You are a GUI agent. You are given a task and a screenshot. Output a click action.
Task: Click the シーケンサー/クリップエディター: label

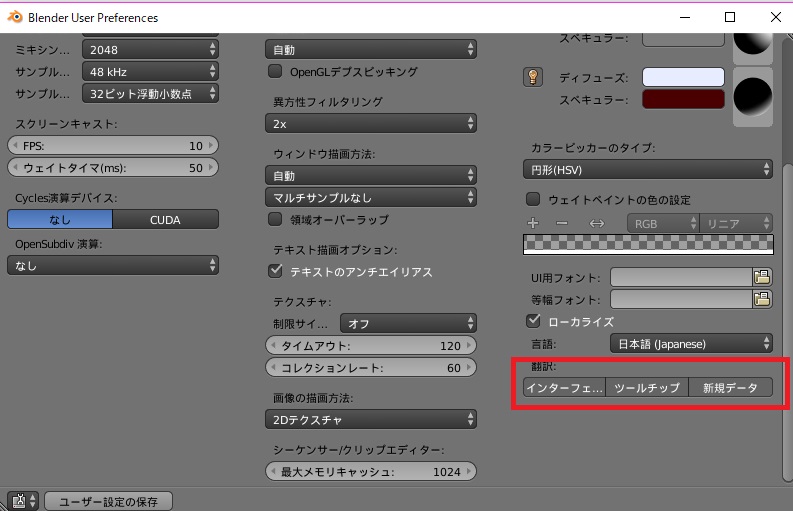(358, 450)
